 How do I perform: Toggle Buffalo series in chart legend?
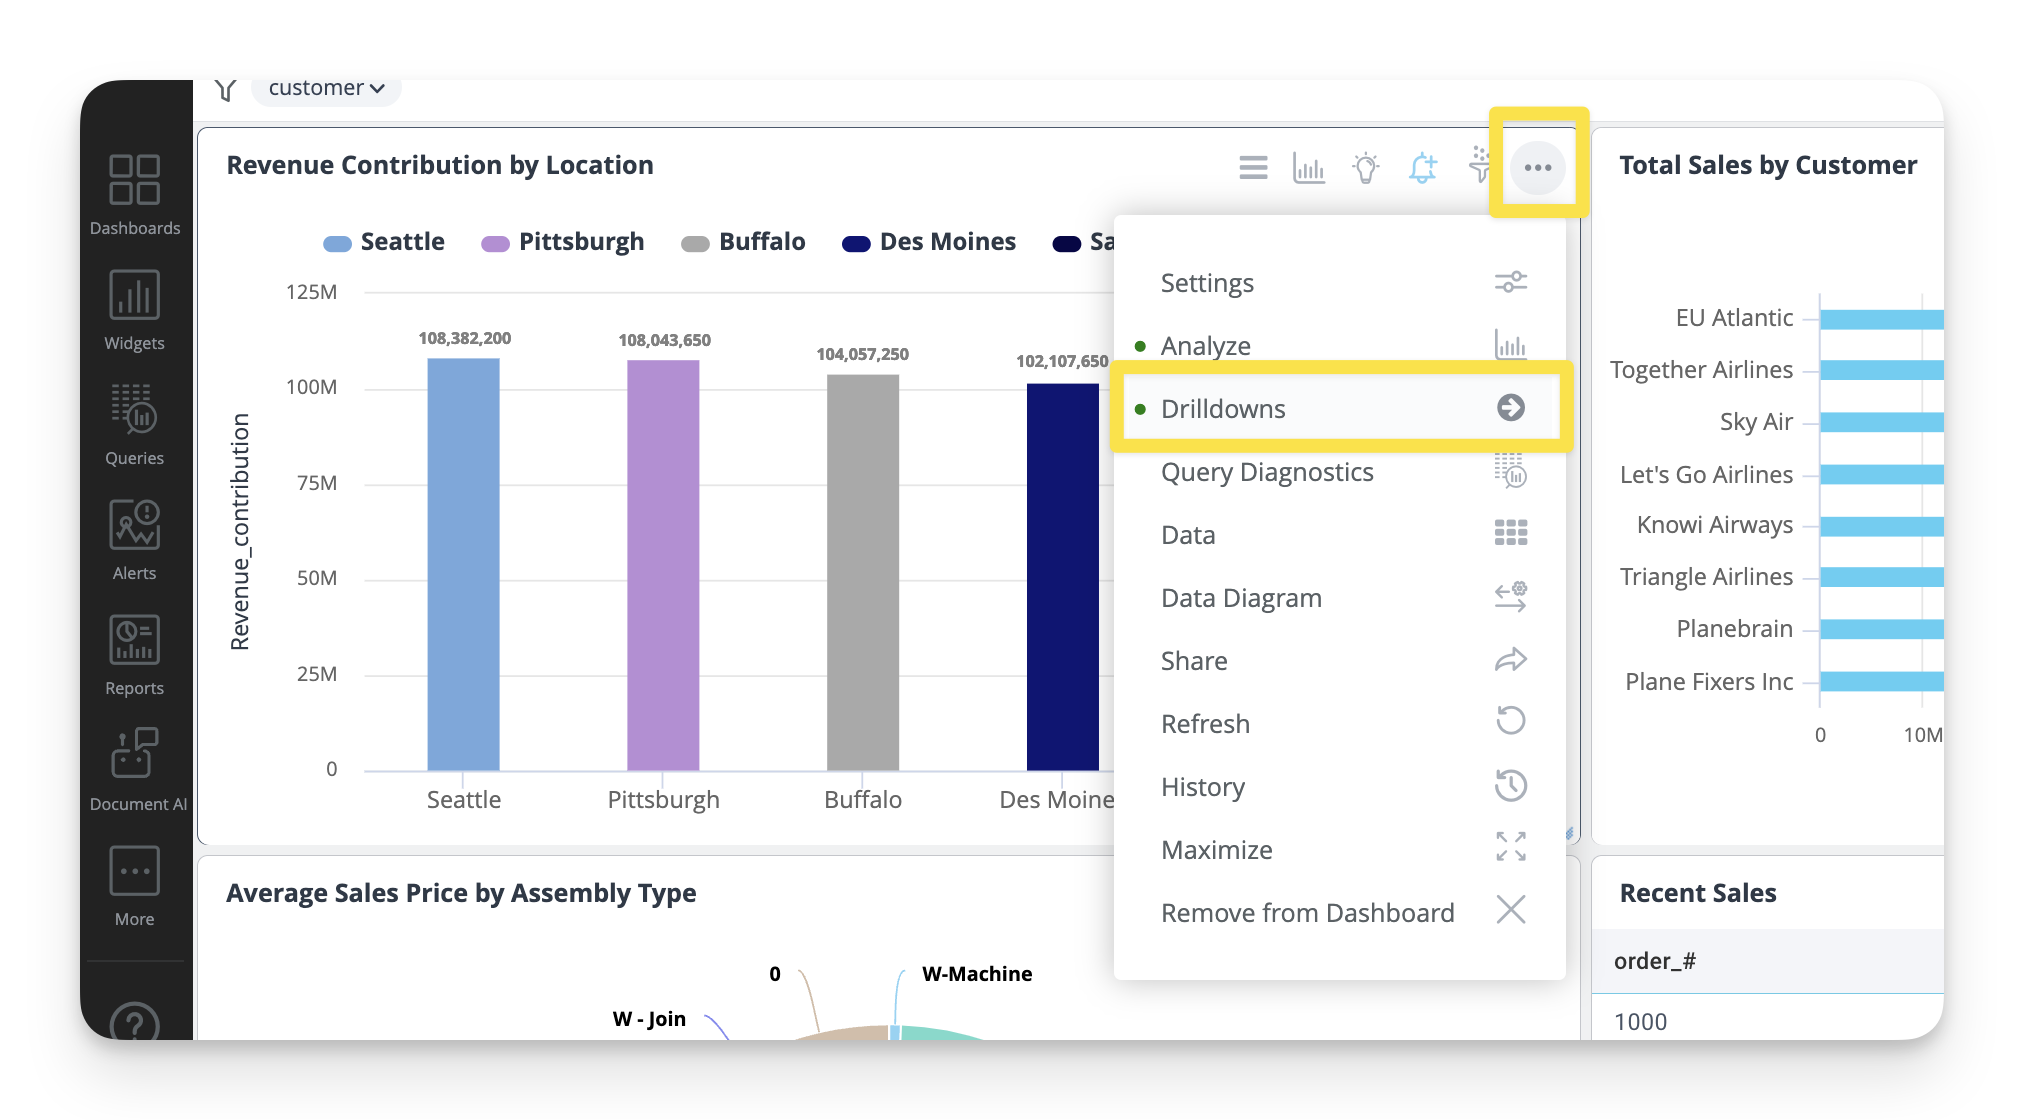(x=743, y=242)
